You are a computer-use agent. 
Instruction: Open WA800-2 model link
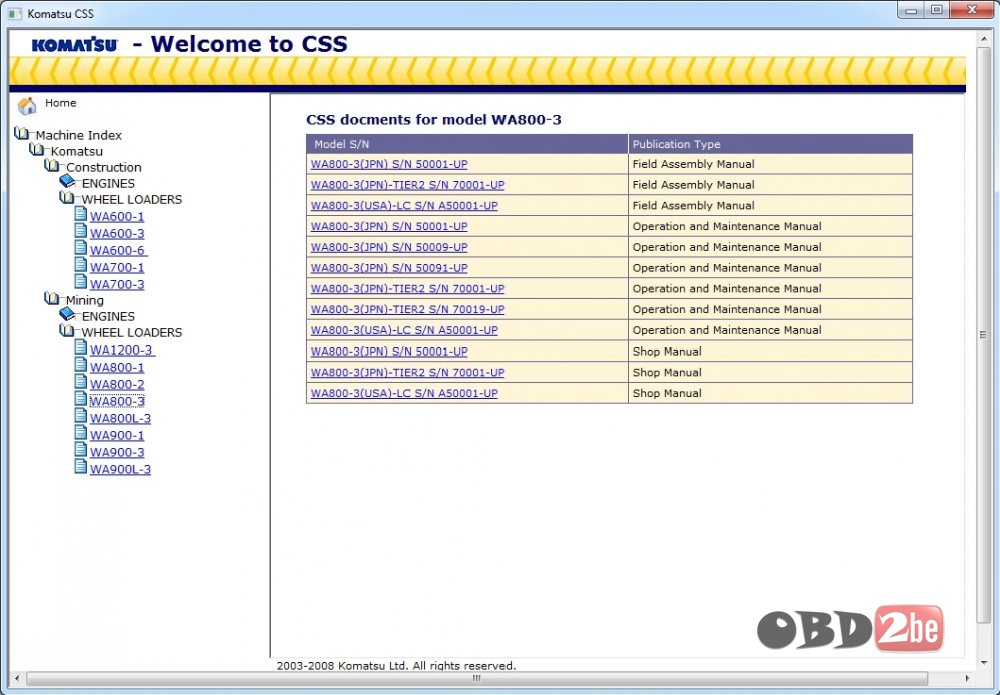pos(117,384)
